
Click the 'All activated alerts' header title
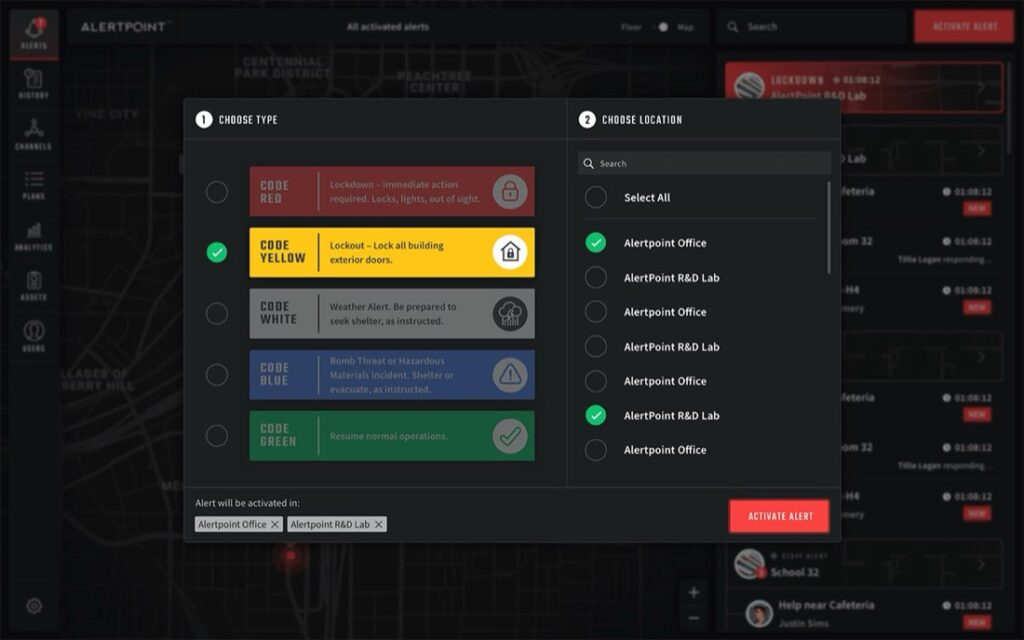click(388, 27)
